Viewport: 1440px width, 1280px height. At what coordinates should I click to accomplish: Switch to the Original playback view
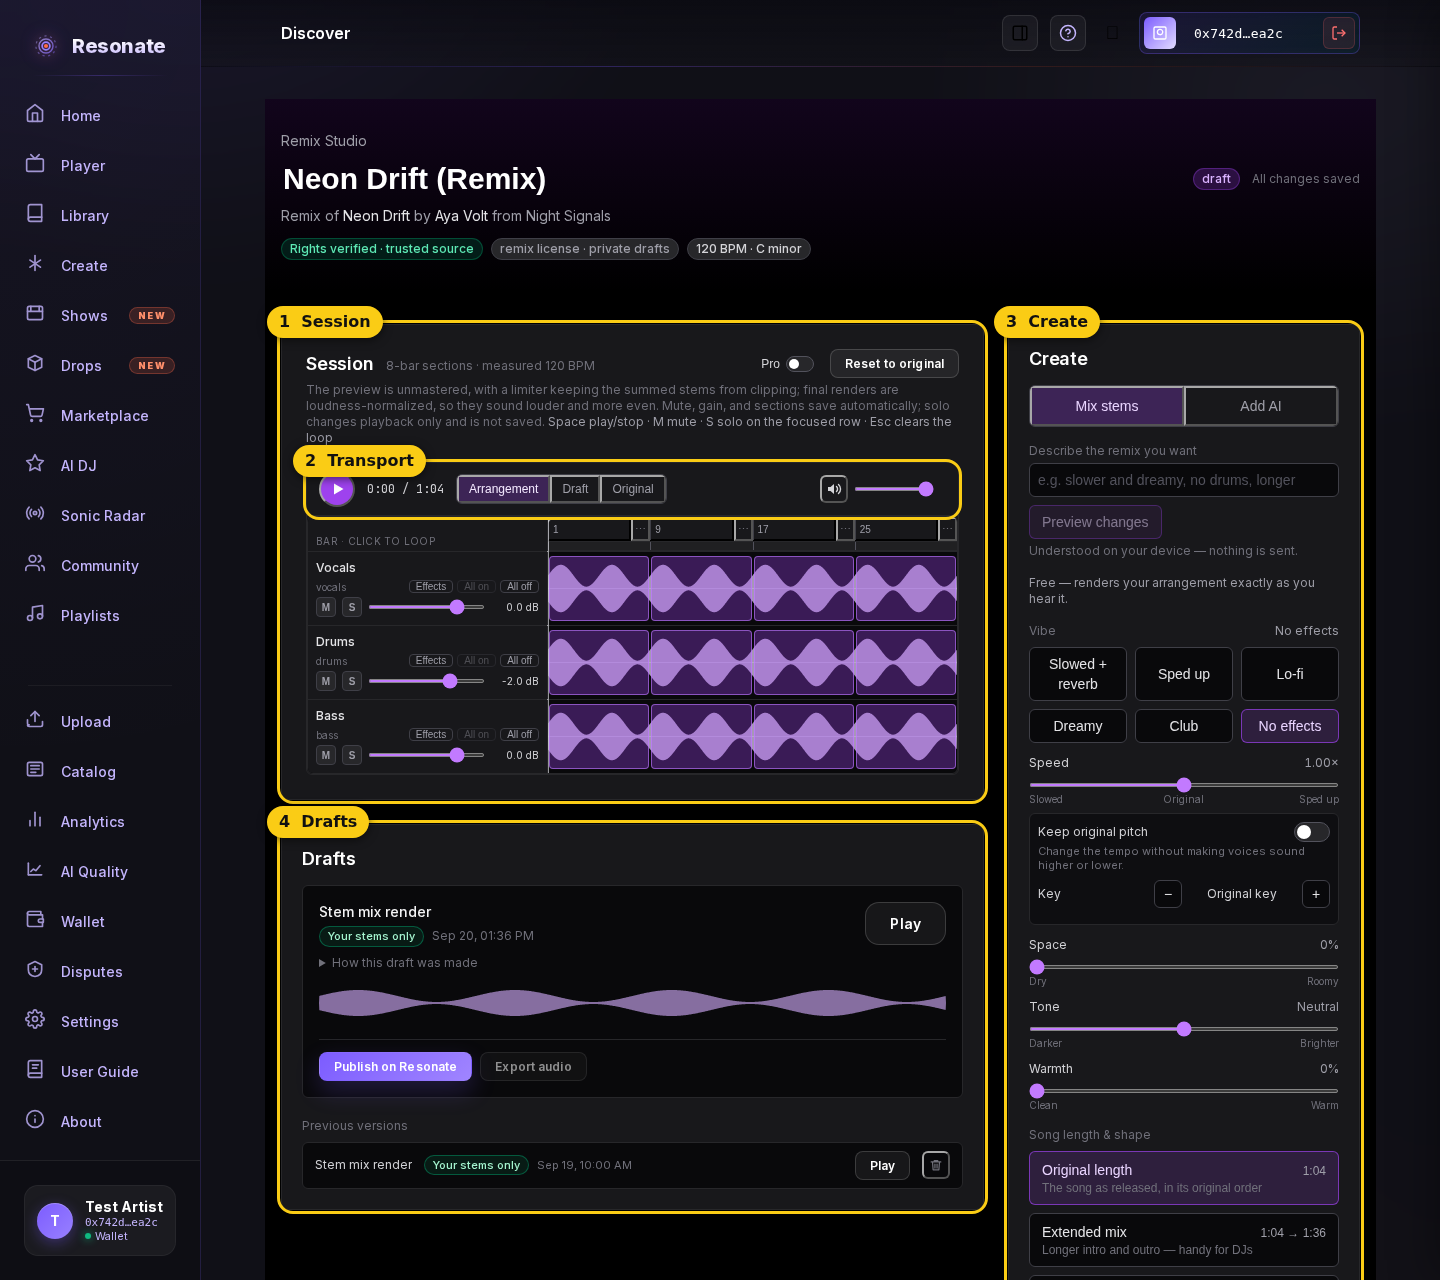633,489
